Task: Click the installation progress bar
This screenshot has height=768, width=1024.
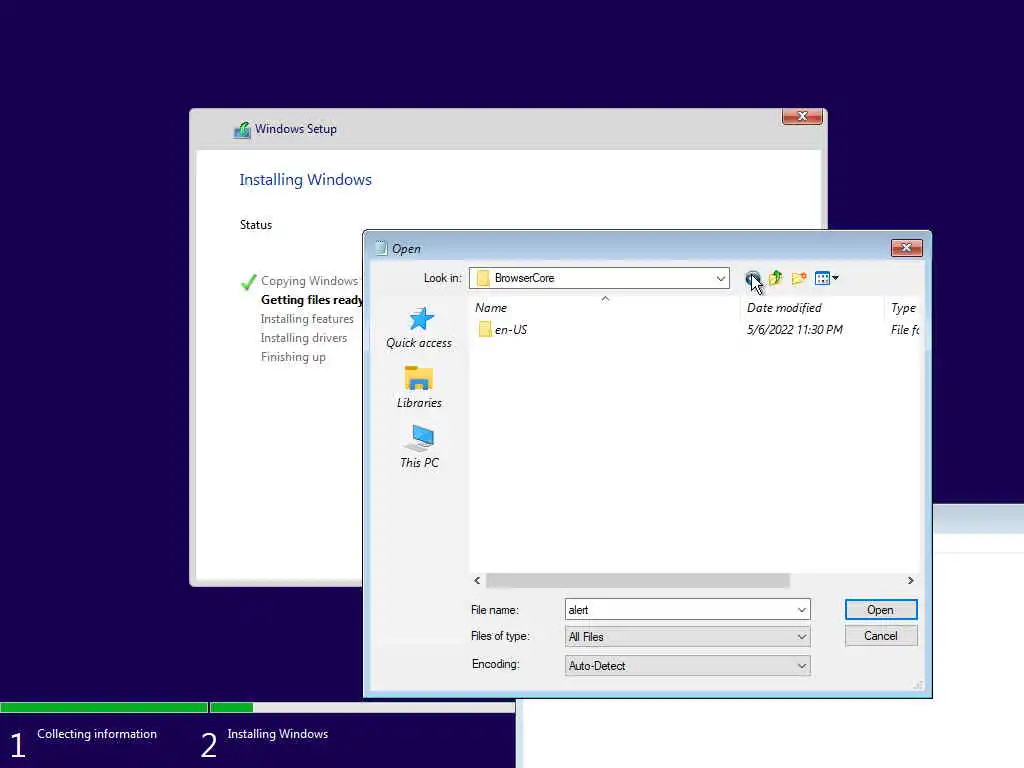Action: pyautogui.click(x=257, y=707)
